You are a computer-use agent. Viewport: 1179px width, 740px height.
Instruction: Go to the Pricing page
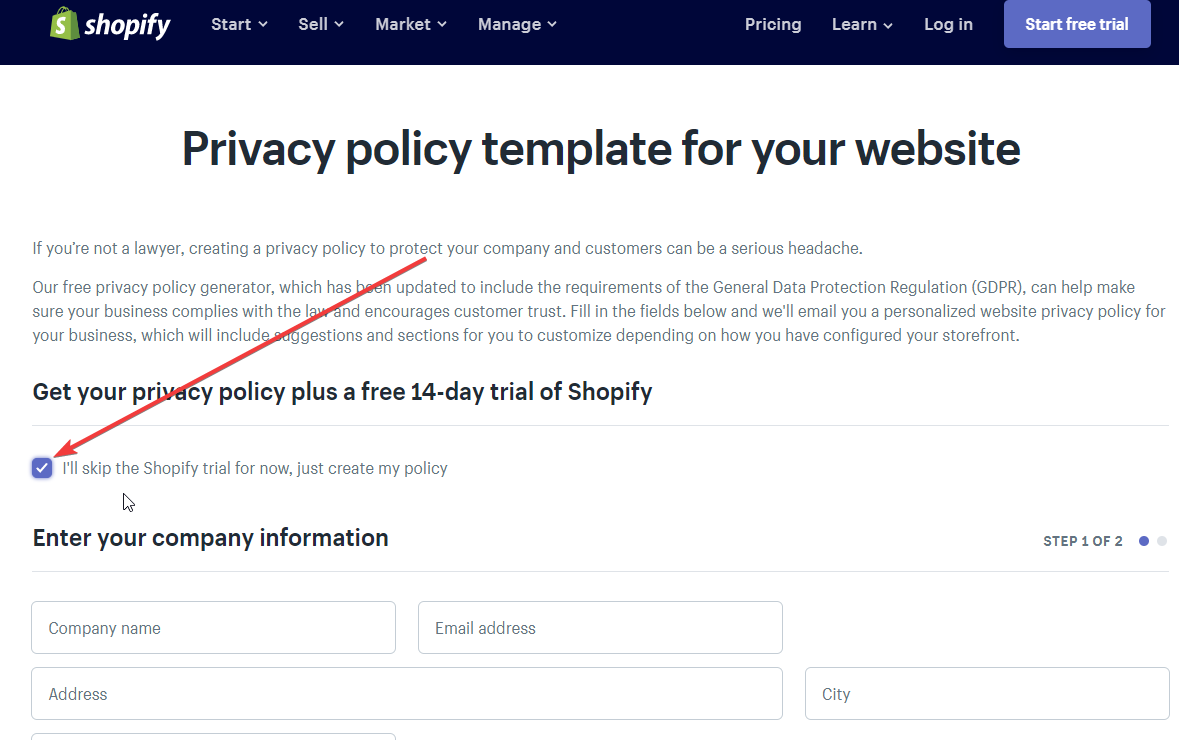[773, 24]
